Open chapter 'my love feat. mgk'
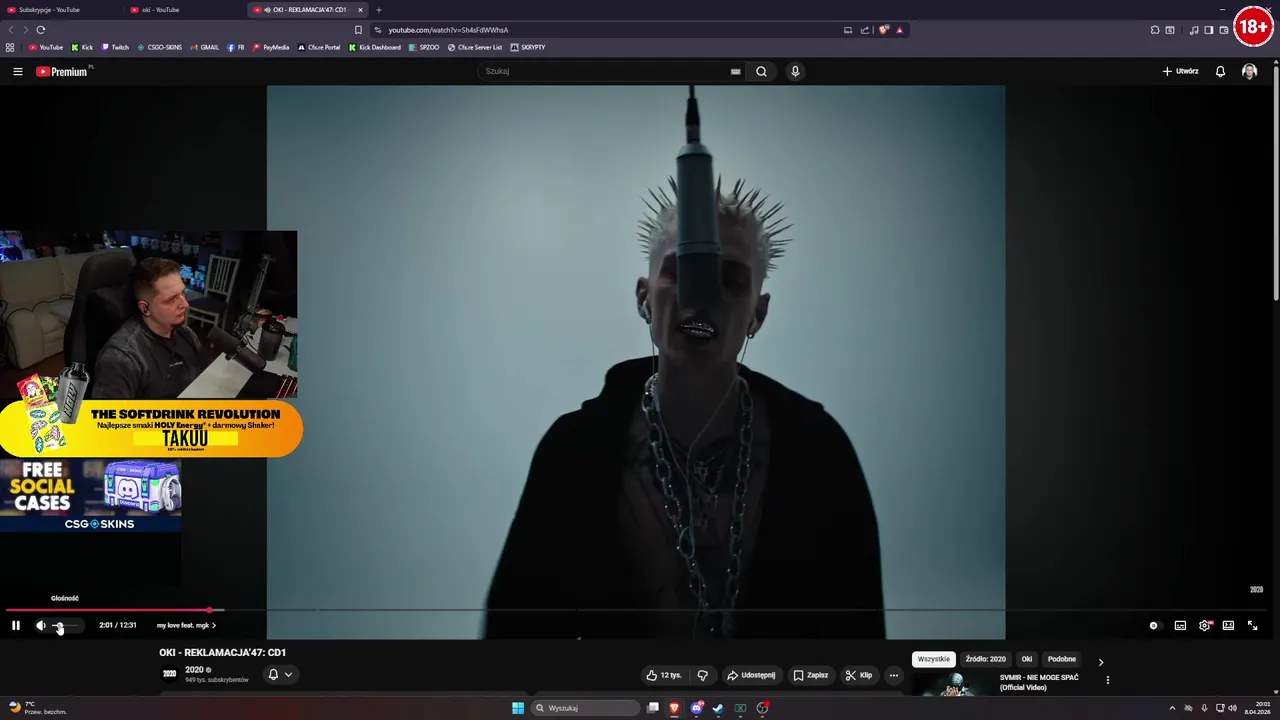Image resolution: width=1280 pixels, height=720 pixels. pyautogui.click(x=186, y=625)
